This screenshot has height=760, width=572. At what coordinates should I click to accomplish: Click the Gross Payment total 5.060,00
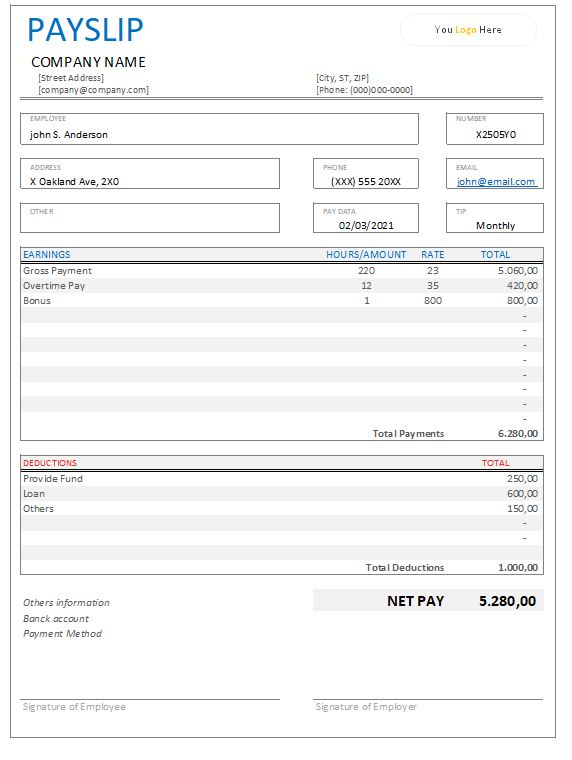(518, 271)
